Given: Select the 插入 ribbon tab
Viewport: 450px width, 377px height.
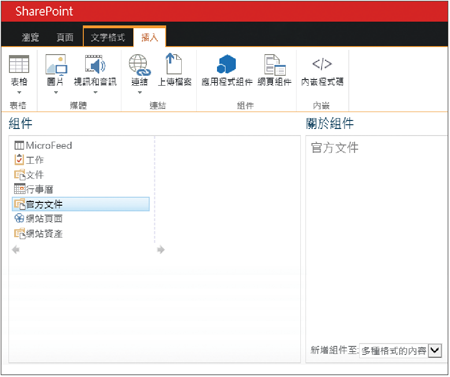Looking at the screenshot, I should coord(149,37).
